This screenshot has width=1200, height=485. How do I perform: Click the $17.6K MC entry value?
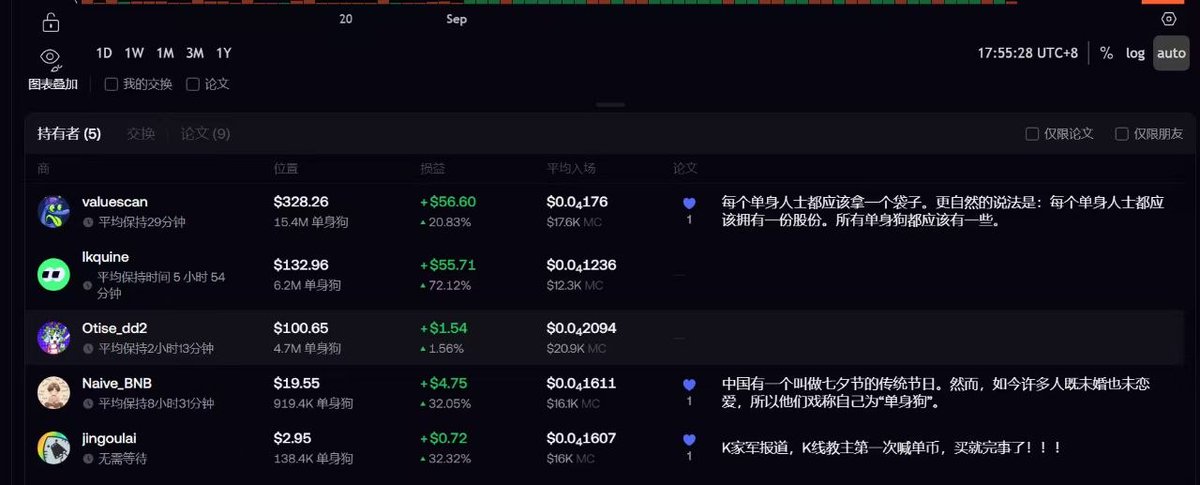point(575,222)
